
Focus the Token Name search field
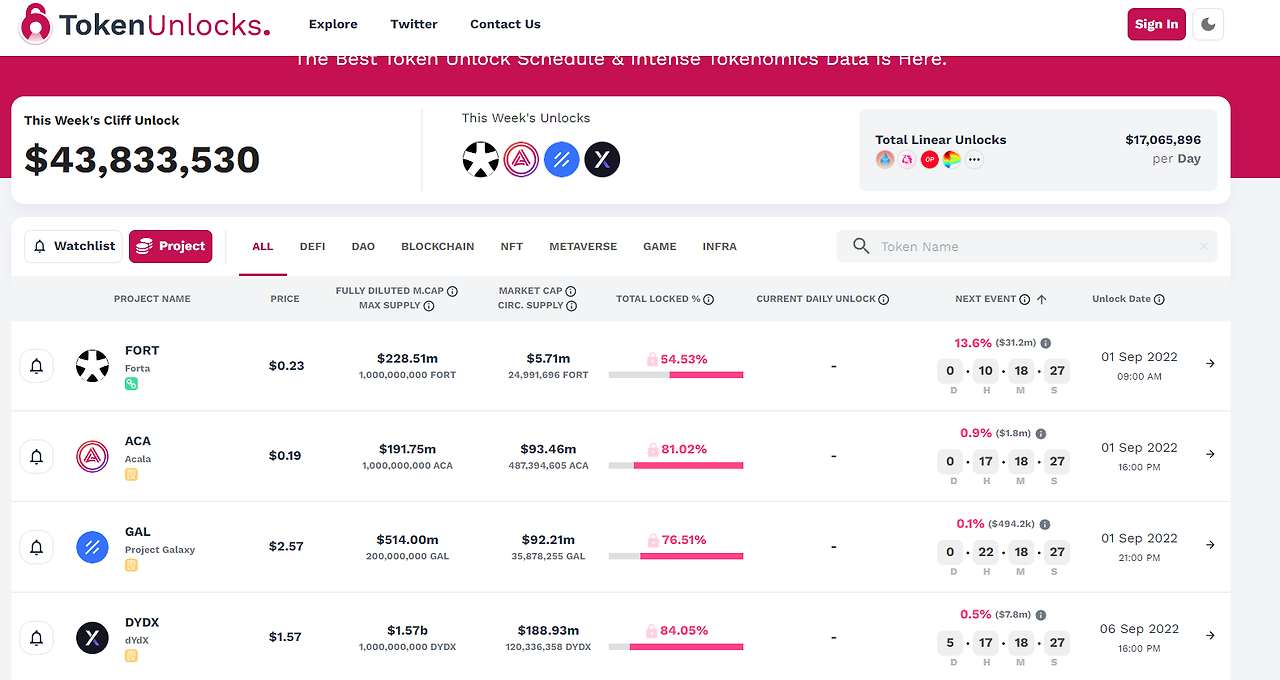(1027, 246)
